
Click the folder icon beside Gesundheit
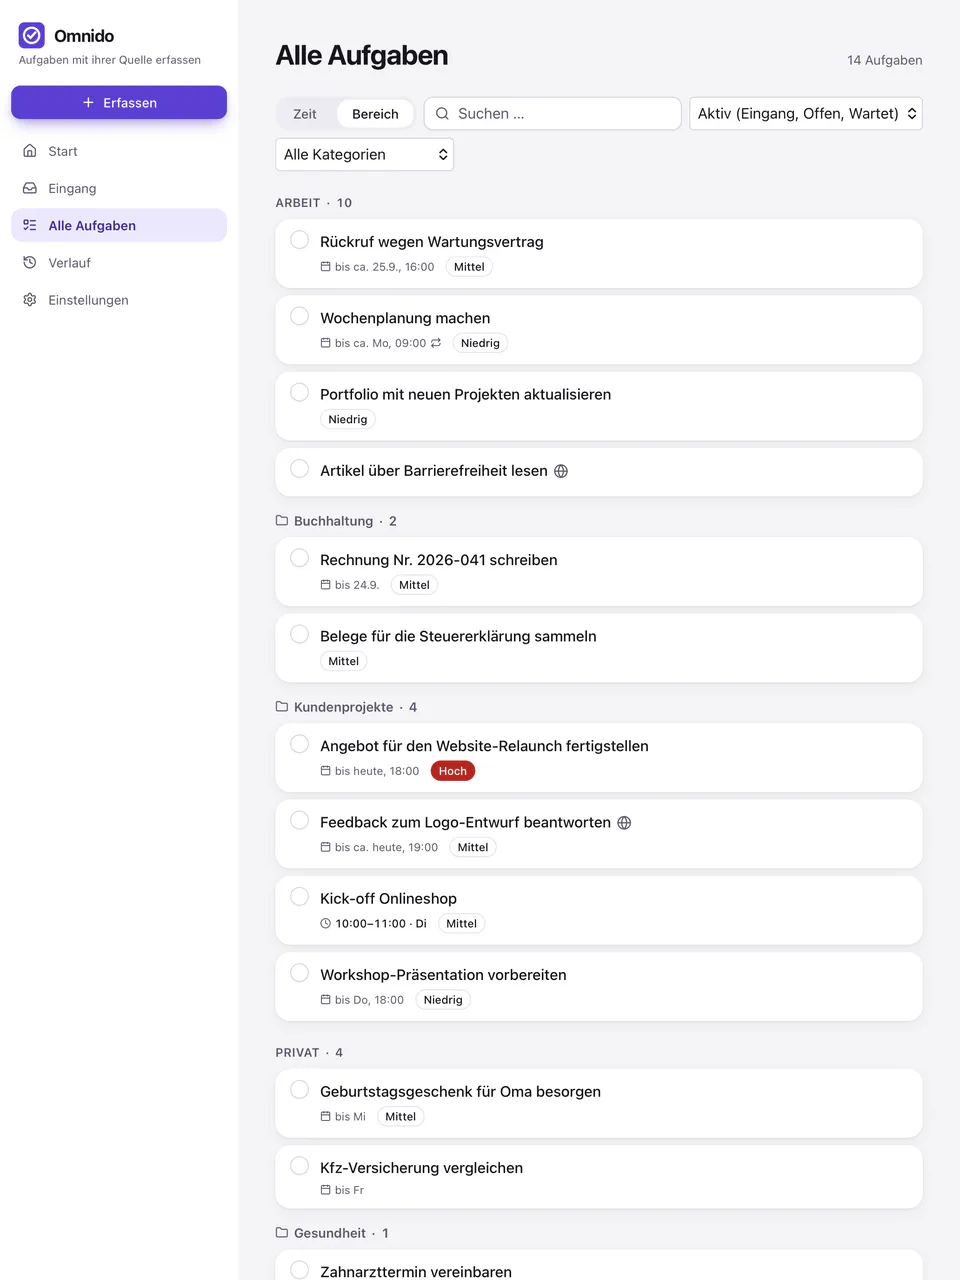point(282,1233)
